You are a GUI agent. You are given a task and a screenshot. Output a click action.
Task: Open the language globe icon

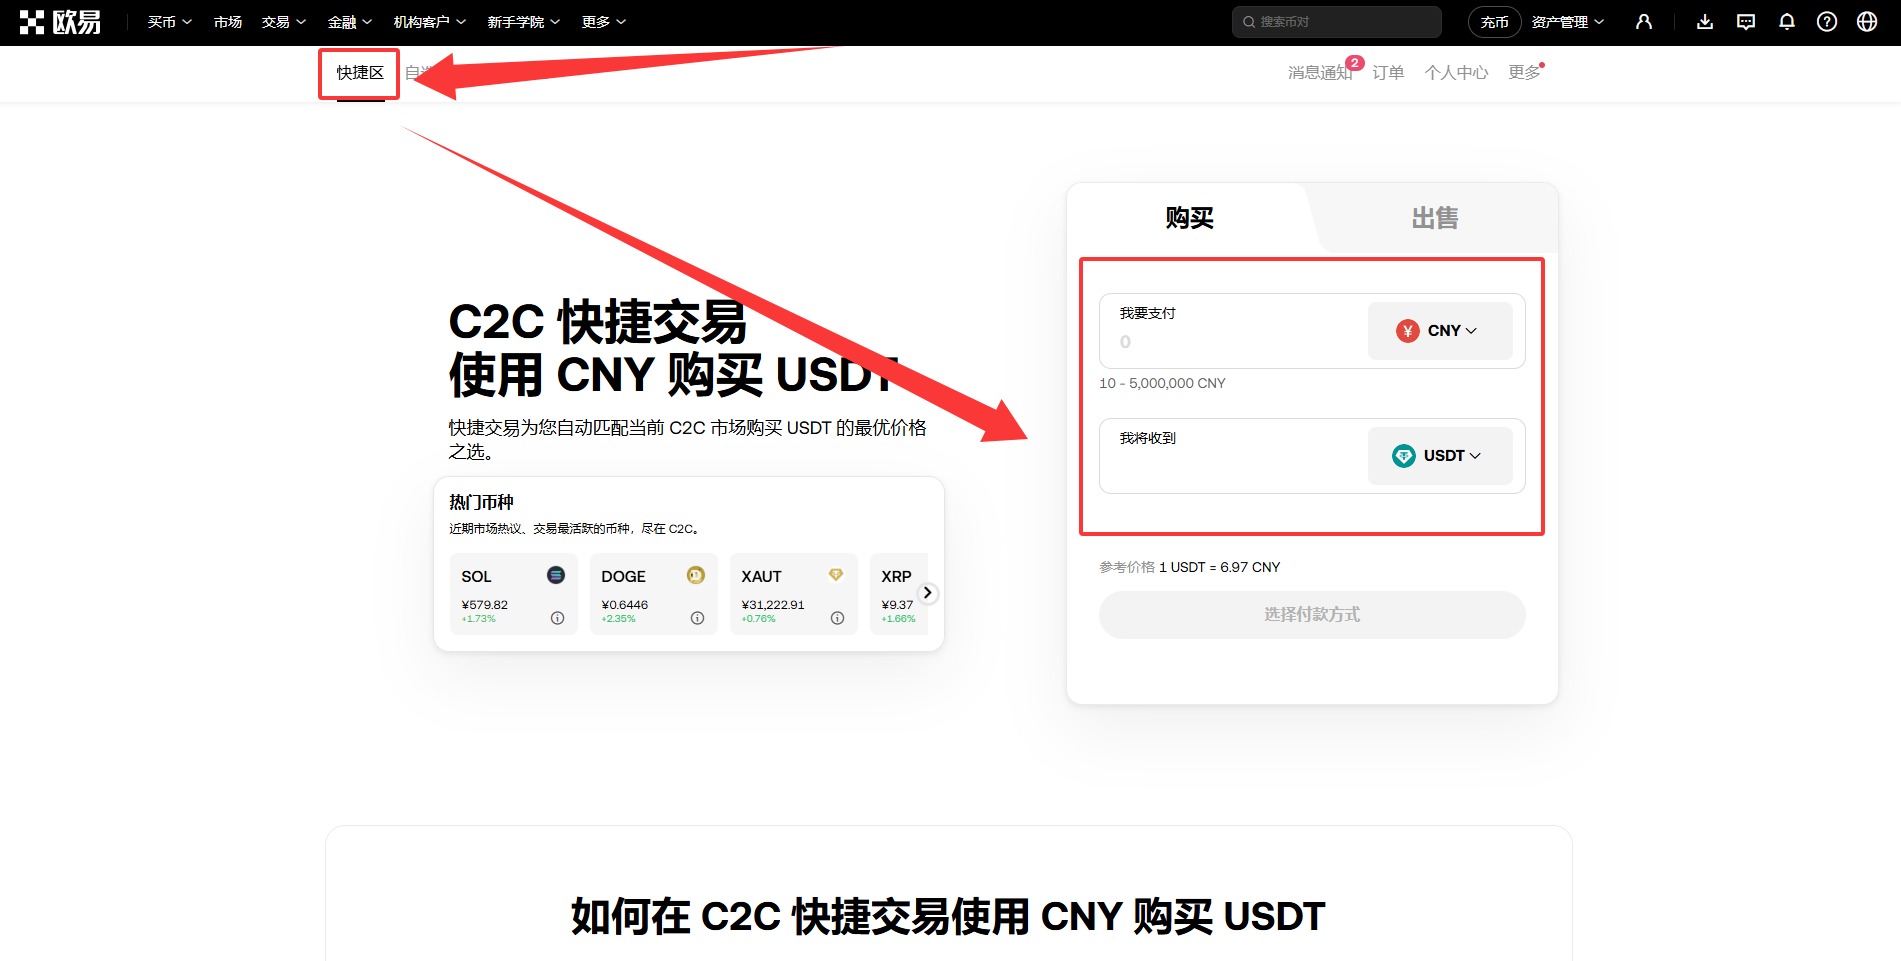point(1867,22)
